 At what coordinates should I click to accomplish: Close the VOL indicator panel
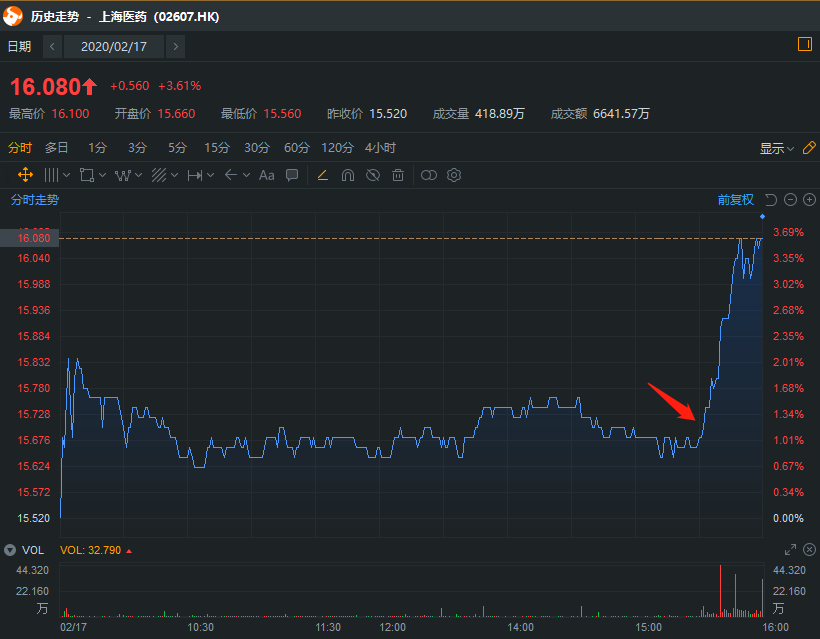pos(809,550)
